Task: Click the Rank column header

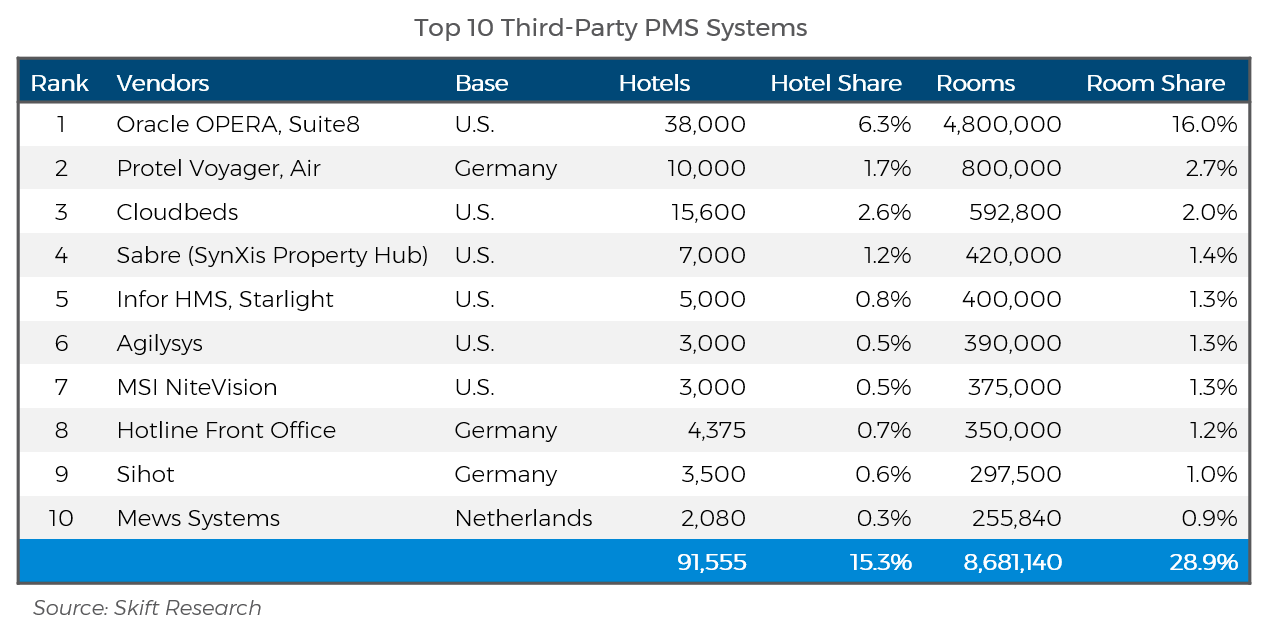Action: (x=60, y=83)
